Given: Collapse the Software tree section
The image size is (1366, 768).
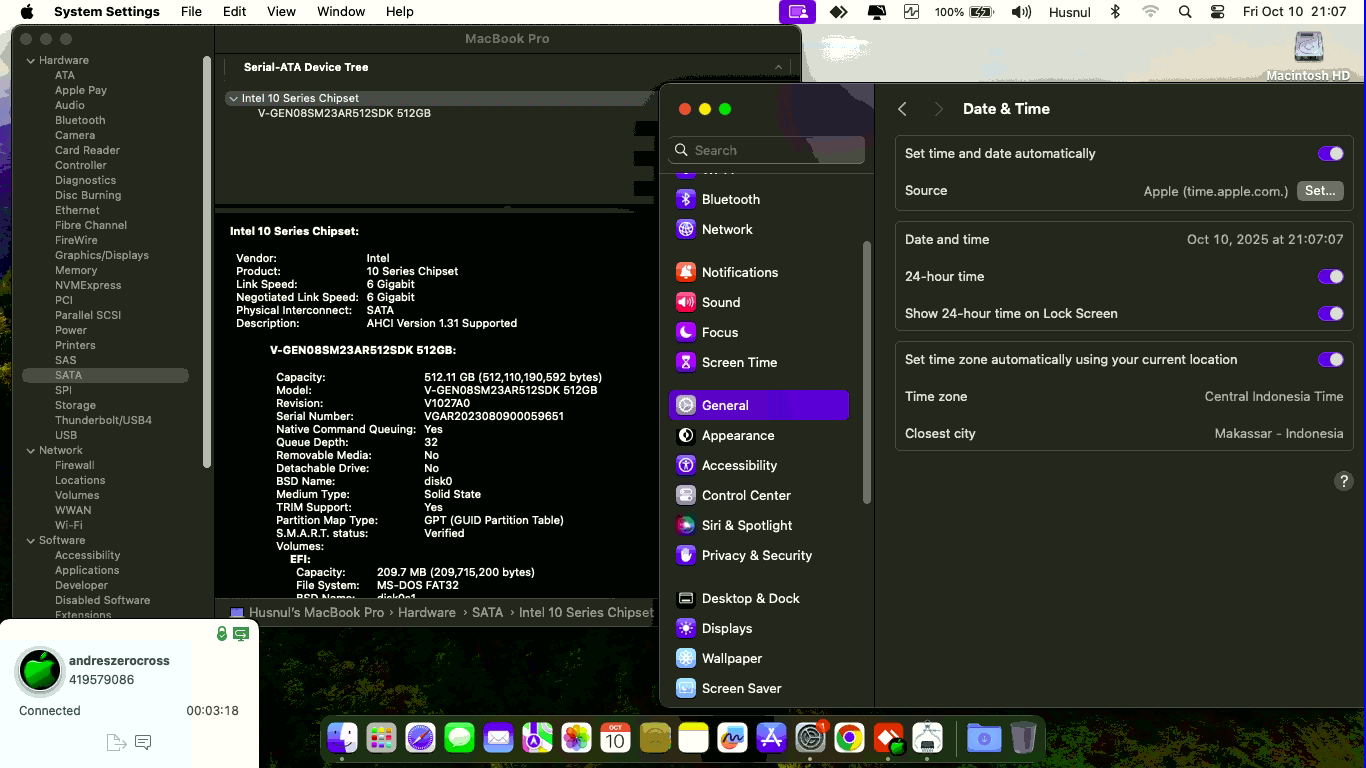Looking at the screenshot, I should pyautogui.click(x=30, y=540).
